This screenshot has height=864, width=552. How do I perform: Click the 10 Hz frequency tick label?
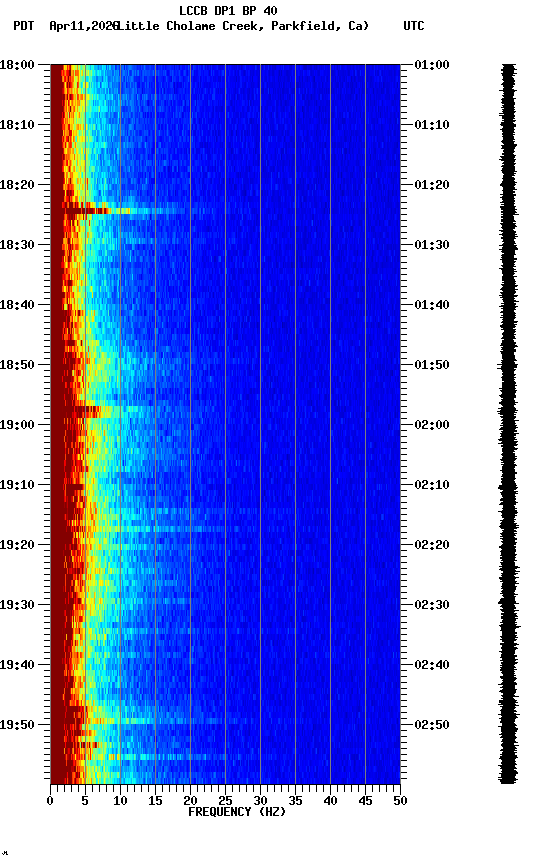point(120,801)
